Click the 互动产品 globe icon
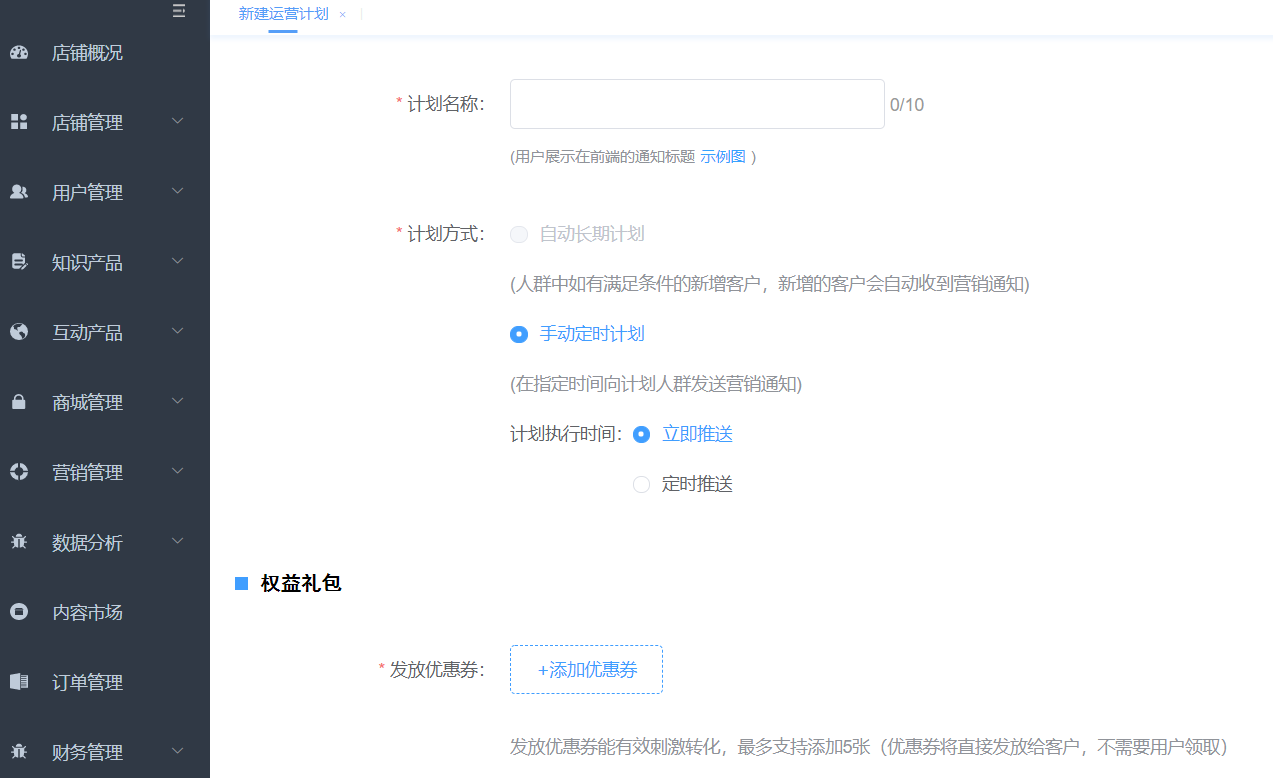This screenshot has height=778, width=1273. coord(19,332)
